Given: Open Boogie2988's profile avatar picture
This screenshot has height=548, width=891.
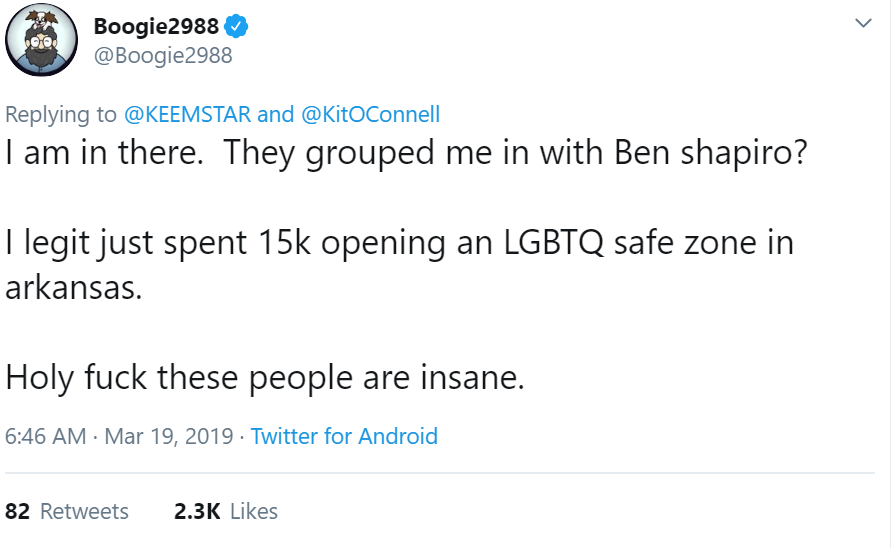Looking at the screenshot, I should click(41, 39).
